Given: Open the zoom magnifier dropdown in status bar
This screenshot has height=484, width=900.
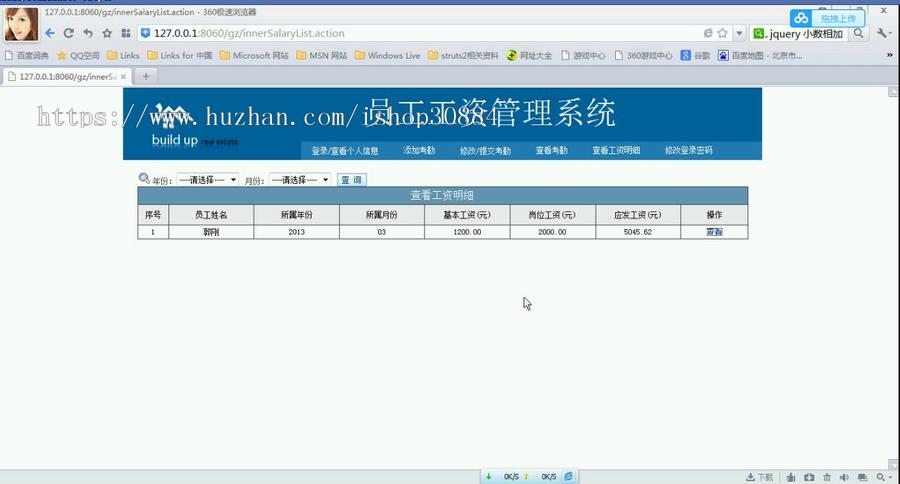Looking at the screenshot, I should (x=883, y=477).
